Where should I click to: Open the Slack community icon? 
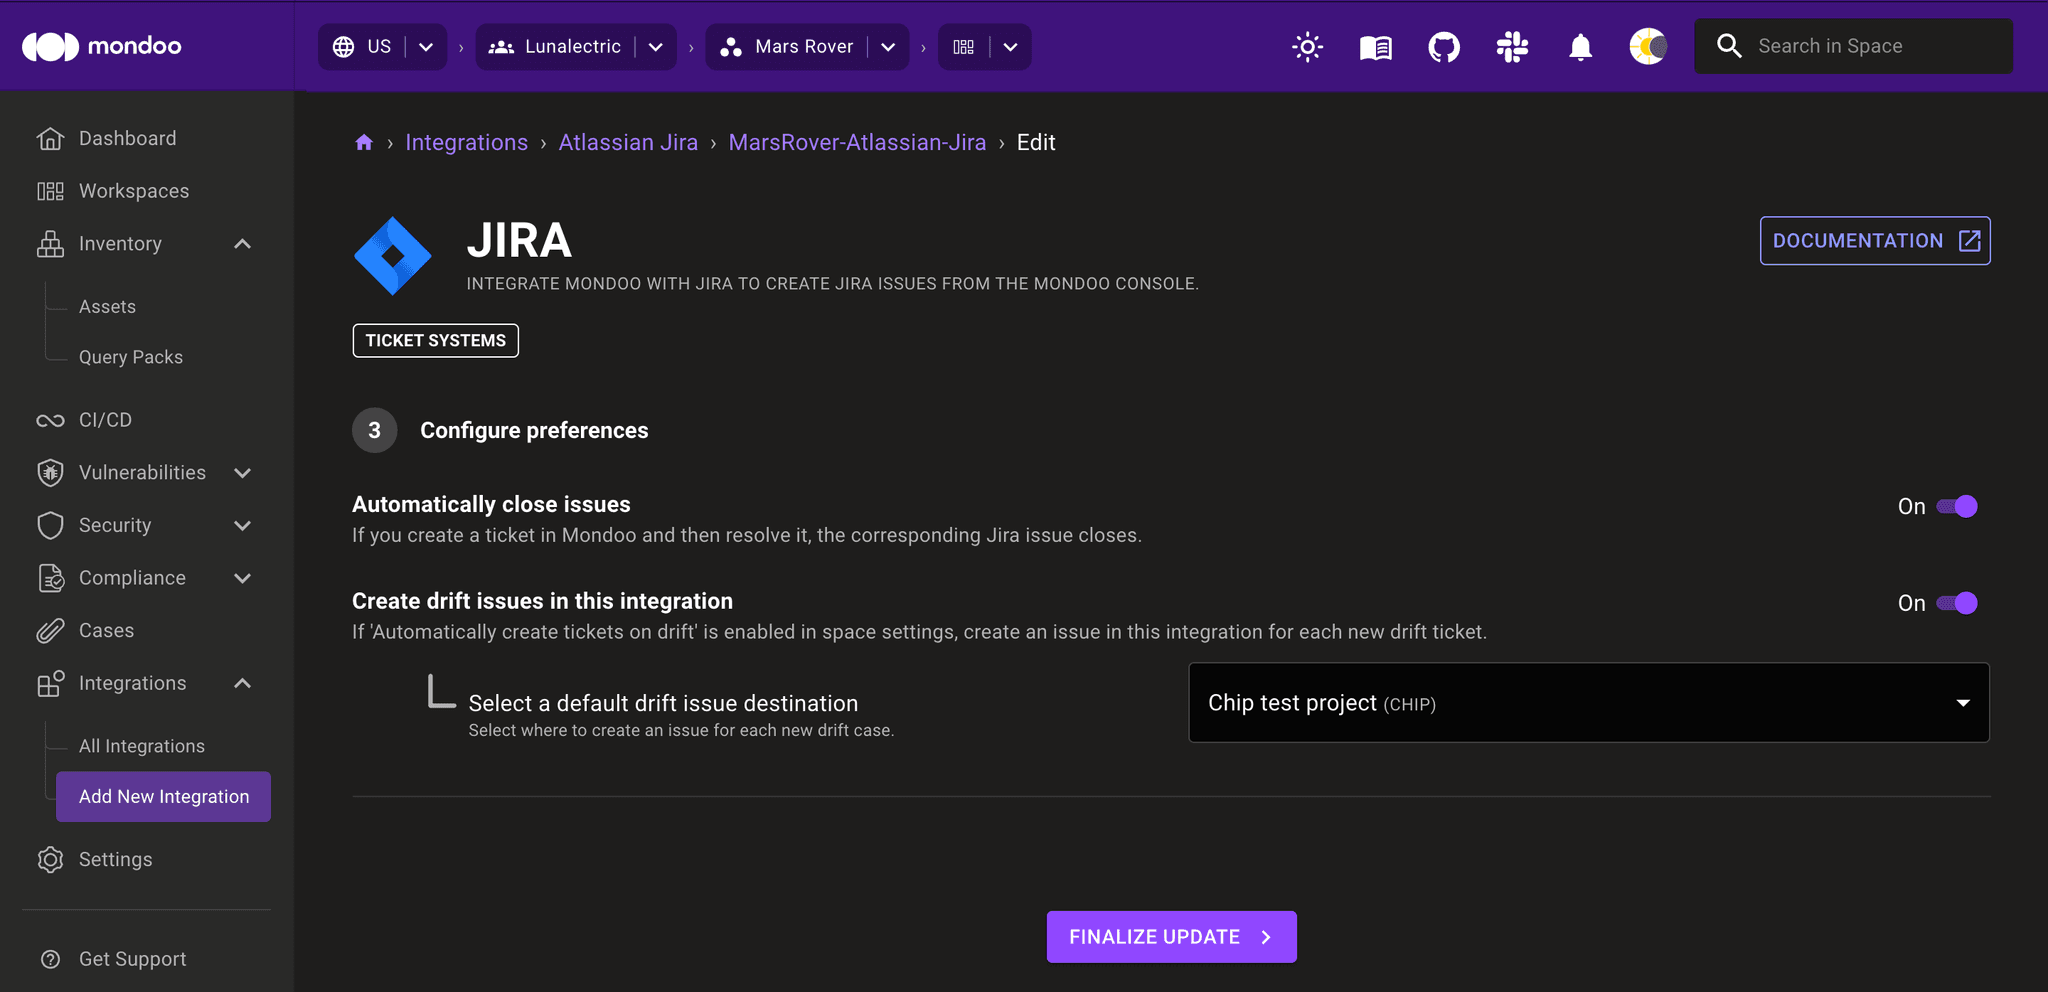point(1512,46)
